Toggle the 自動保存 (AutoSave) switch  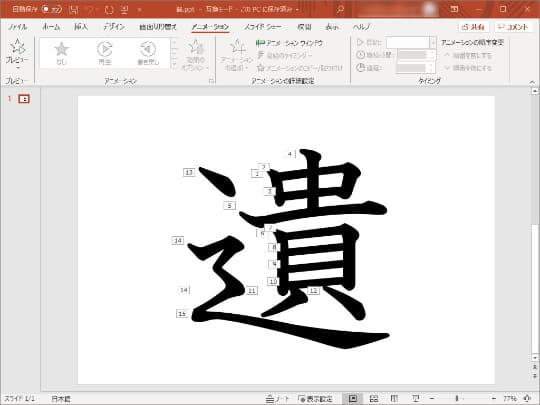[x=52, y=9]
